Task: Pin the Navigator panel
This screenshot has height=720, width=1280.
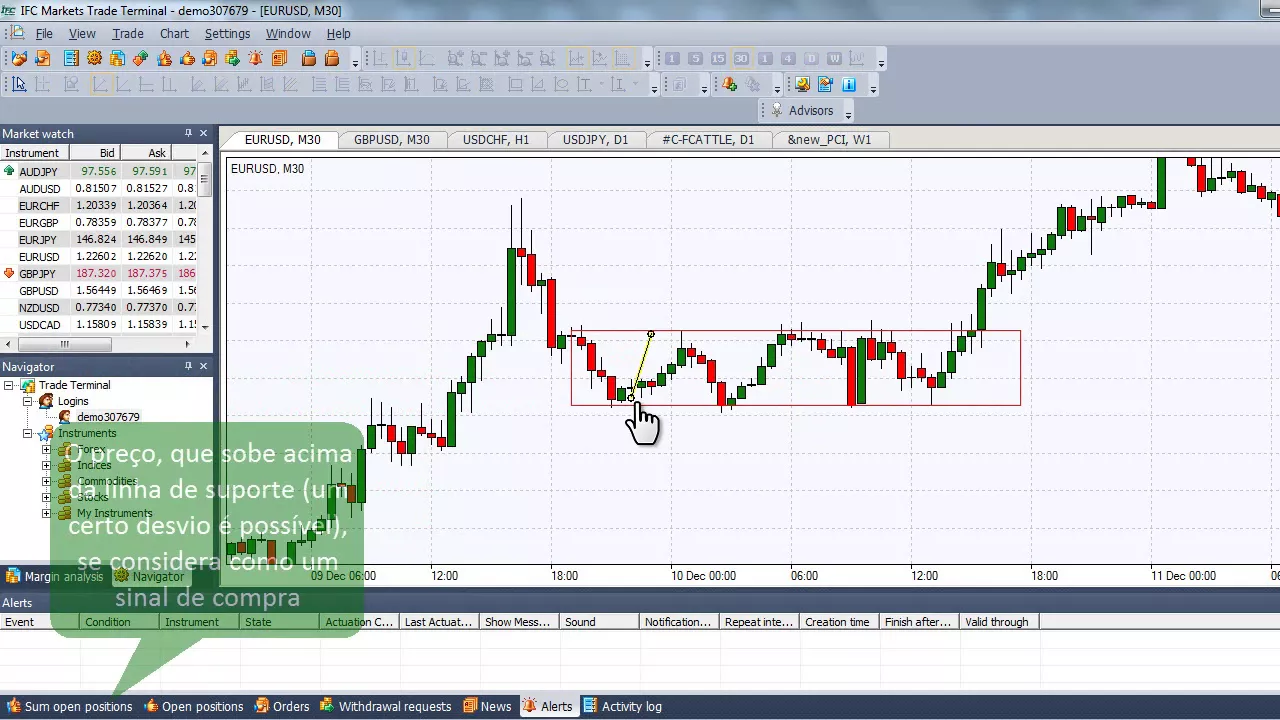Action: click(188, 366)
